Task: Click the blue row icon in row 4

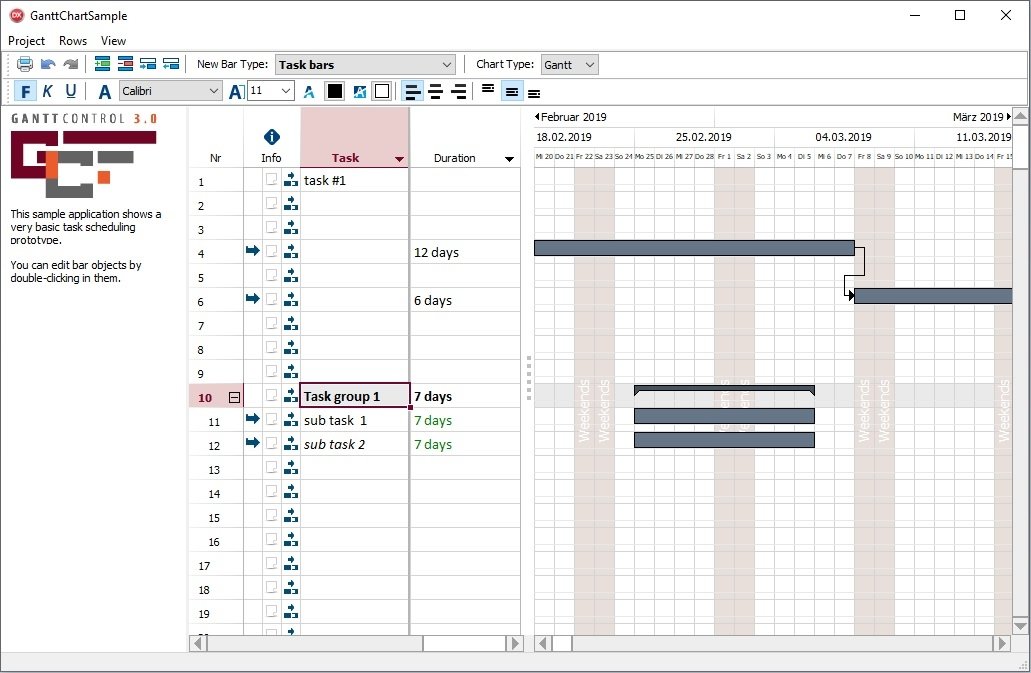Action: pyautogui.click(x=291, y=252)
